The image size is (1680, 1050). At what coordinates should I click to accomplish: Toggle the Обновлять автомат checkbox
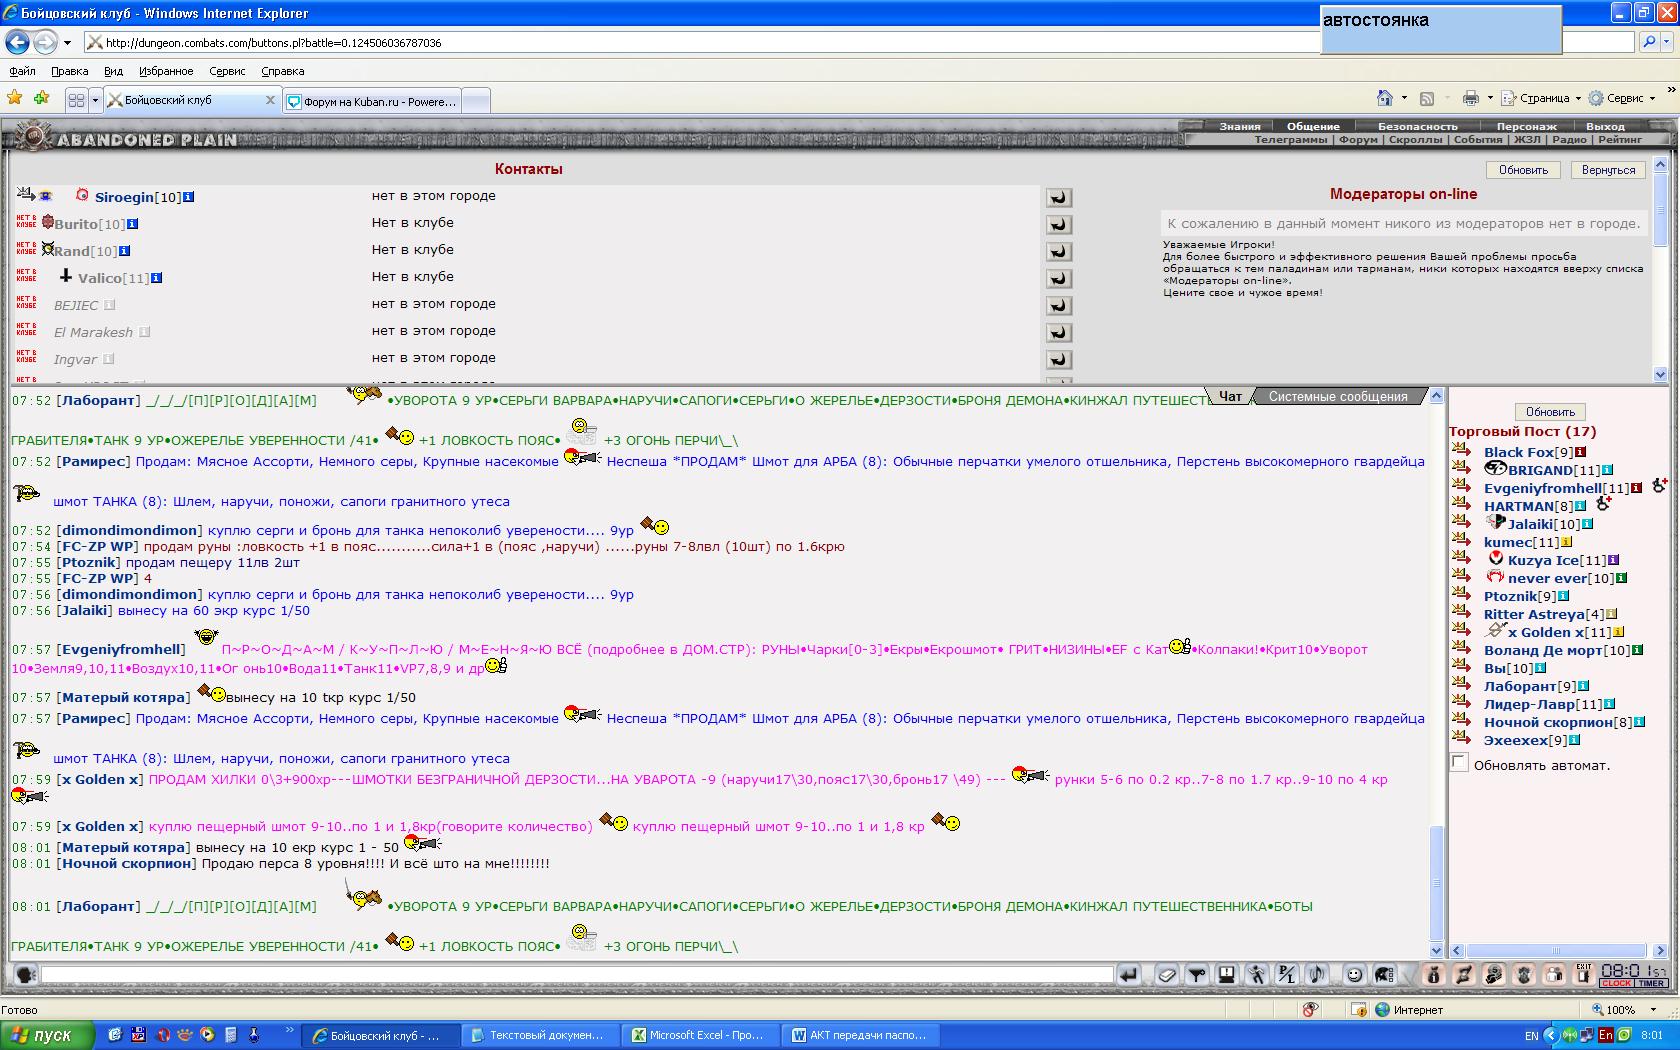[1460, 763]
